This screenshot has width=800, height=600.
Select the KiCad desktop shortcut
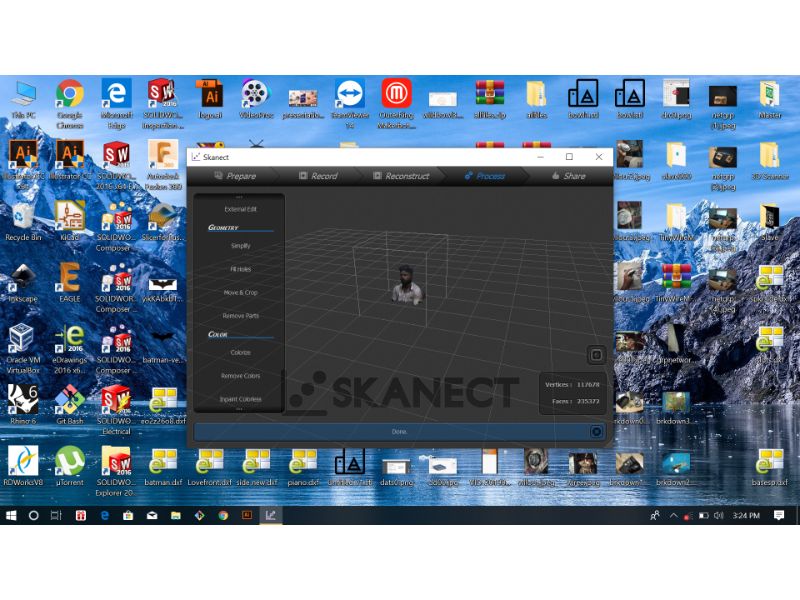coord(70,221)
